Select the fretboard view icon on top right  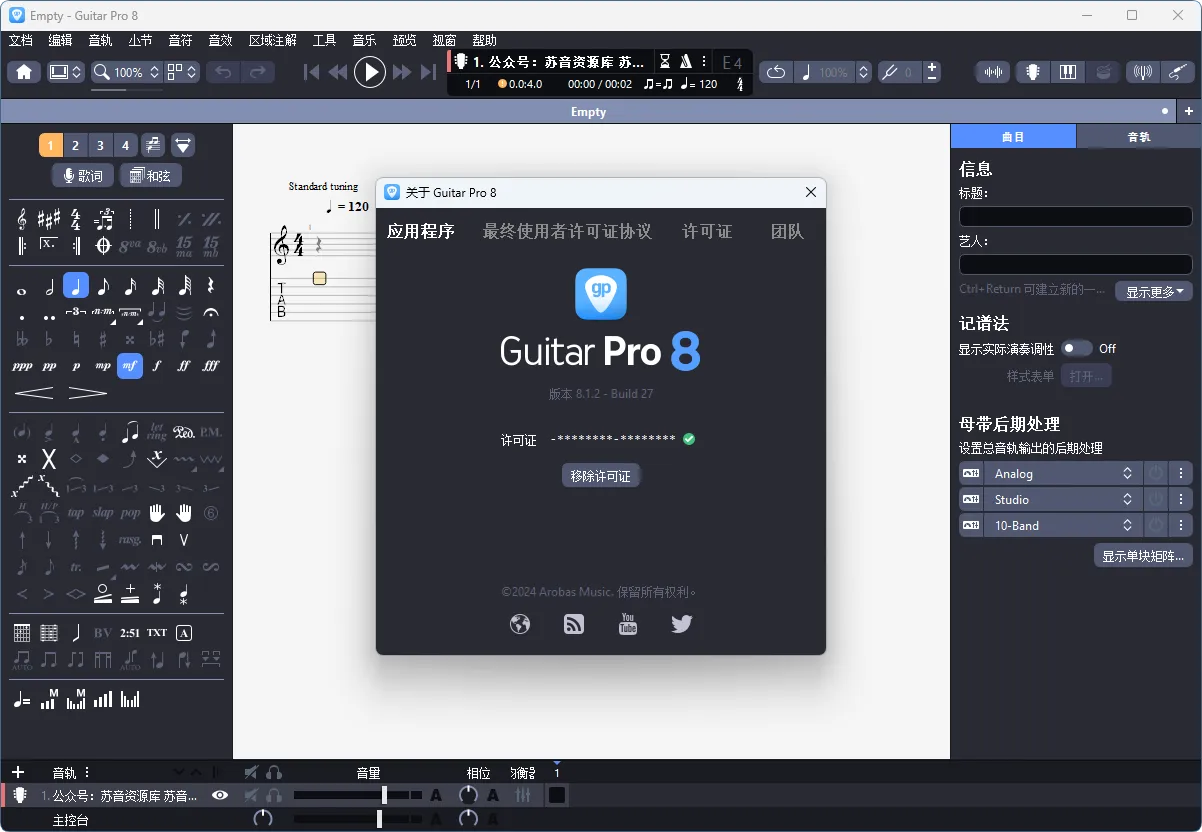[1032, 72]
